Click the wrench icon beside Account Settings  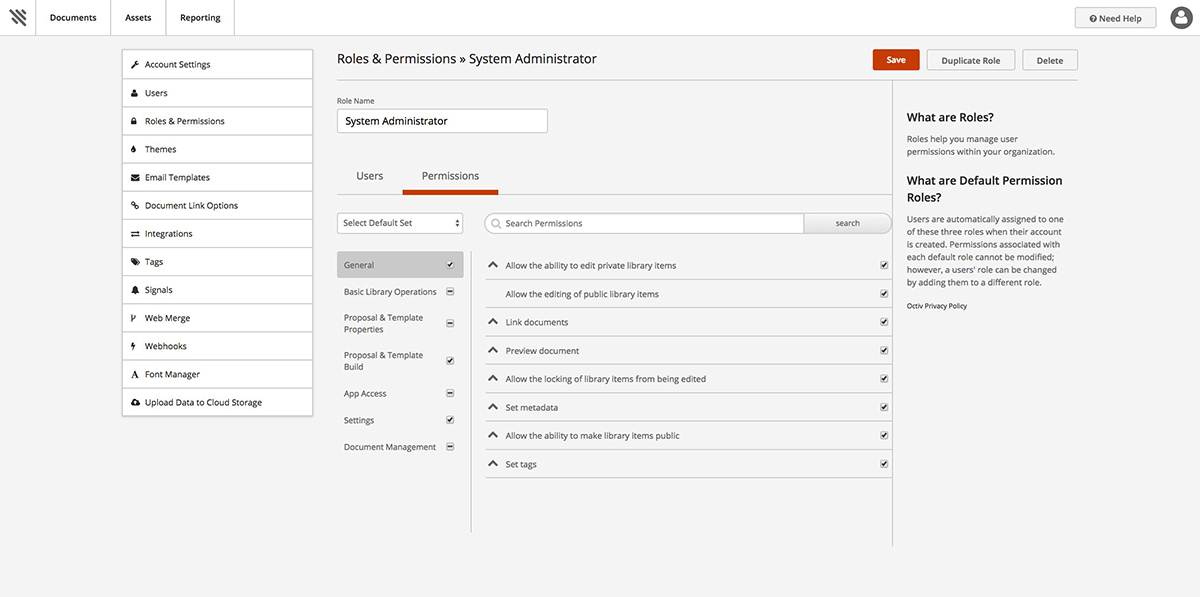coord(135,65)
